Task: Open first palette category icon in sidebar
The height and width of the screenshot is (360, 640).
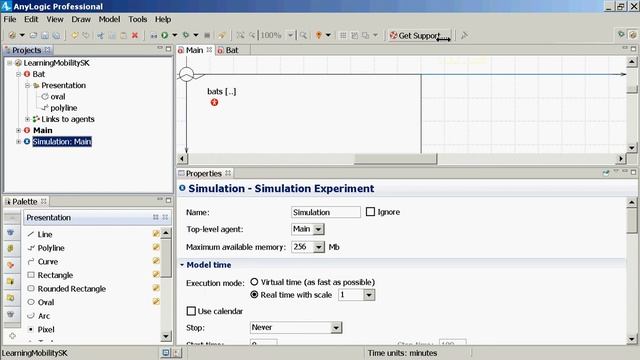Action: pos(11,233)
